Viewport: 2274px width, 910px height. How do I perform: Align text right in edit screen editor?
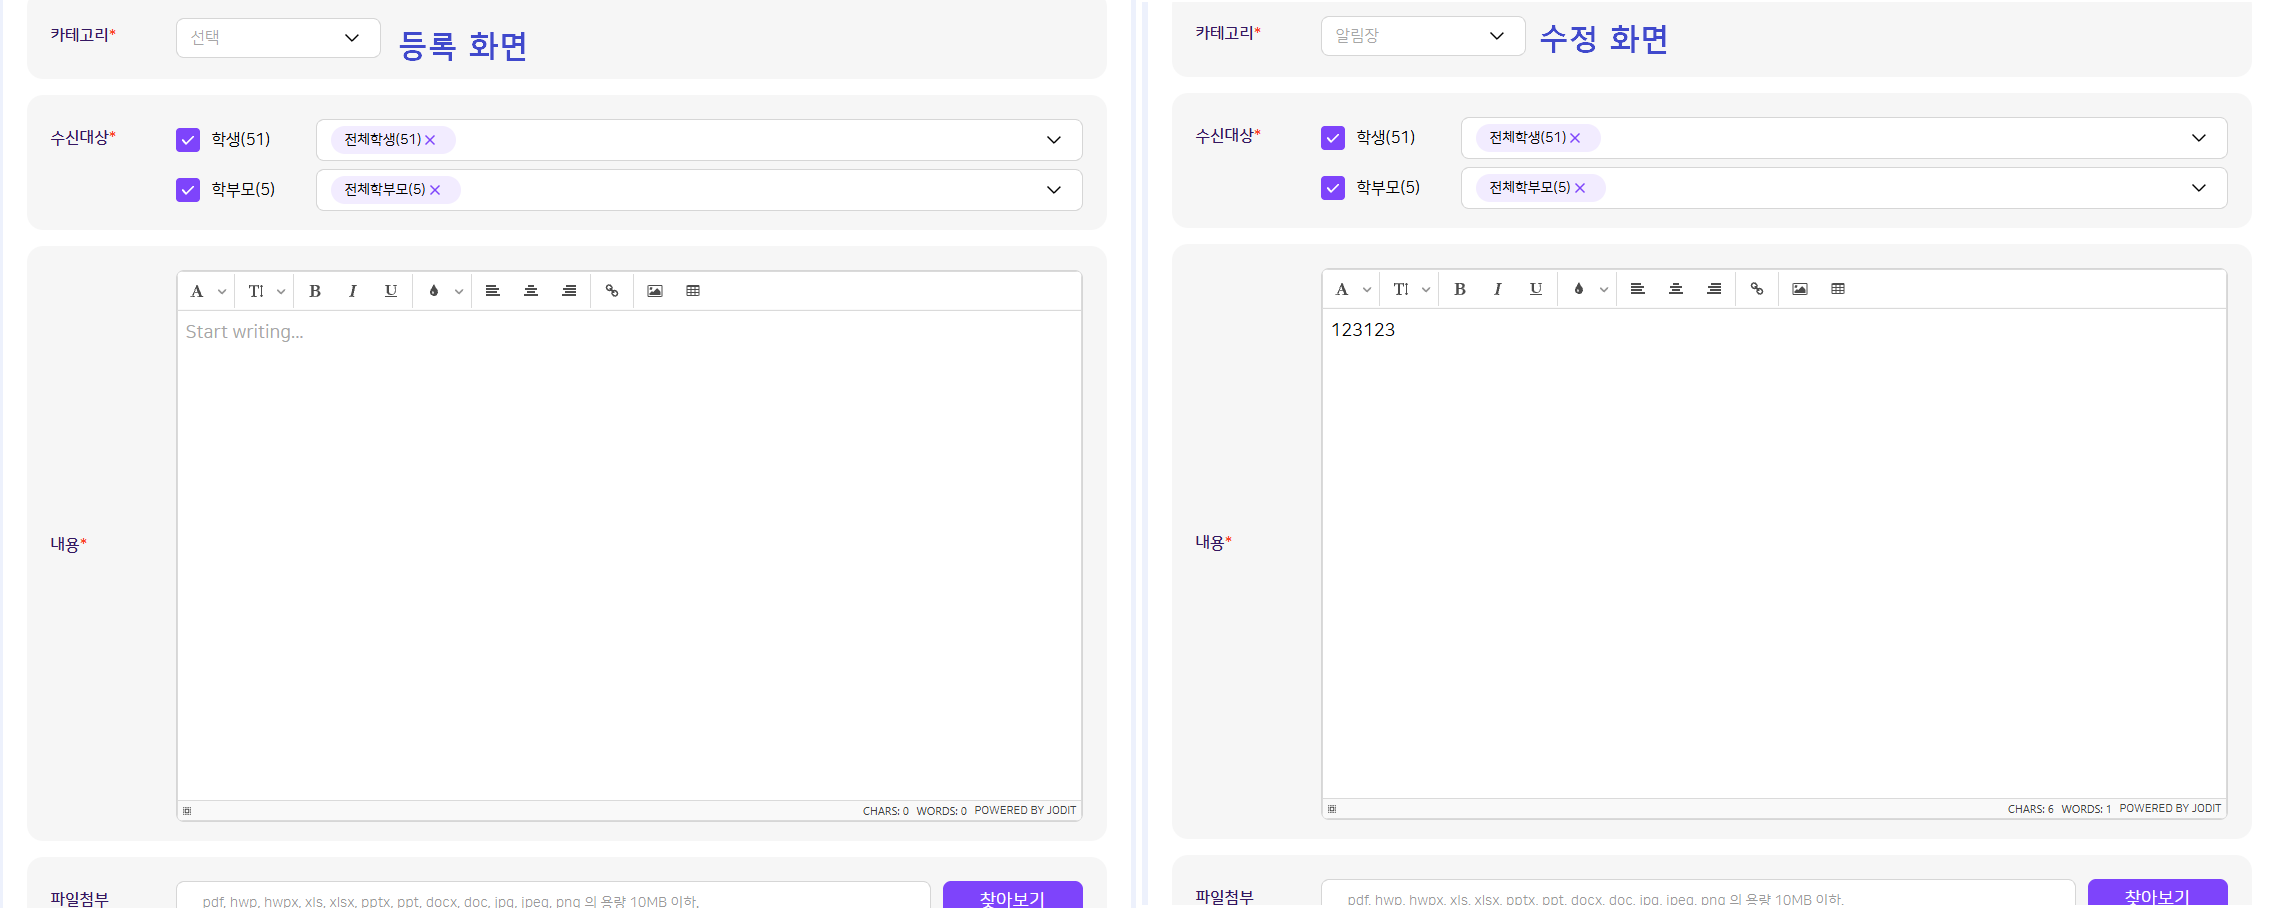click(1714, 289)
